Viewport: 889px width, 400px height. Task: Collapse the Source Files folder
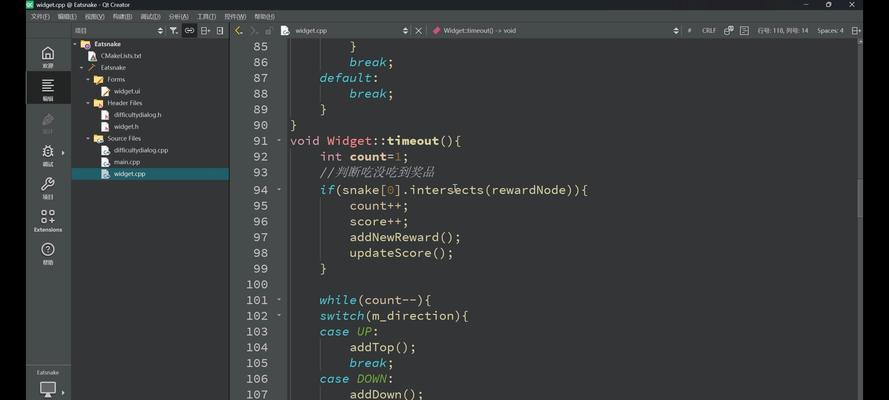coord(88,139)
